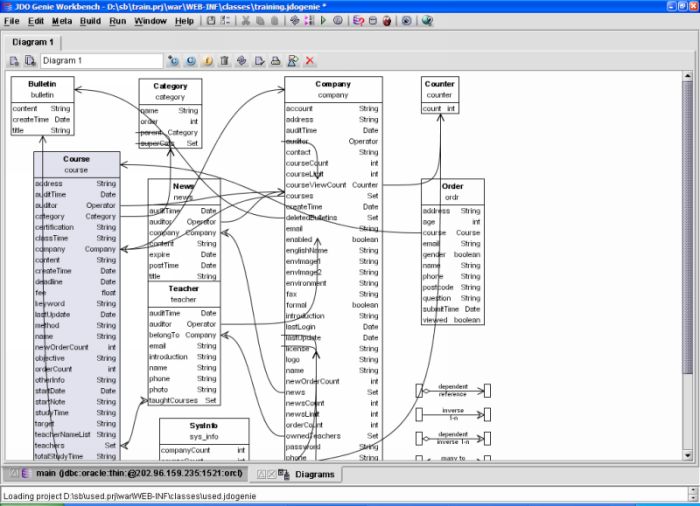
Task: Select the Course class header
Action: coord(76,164)
